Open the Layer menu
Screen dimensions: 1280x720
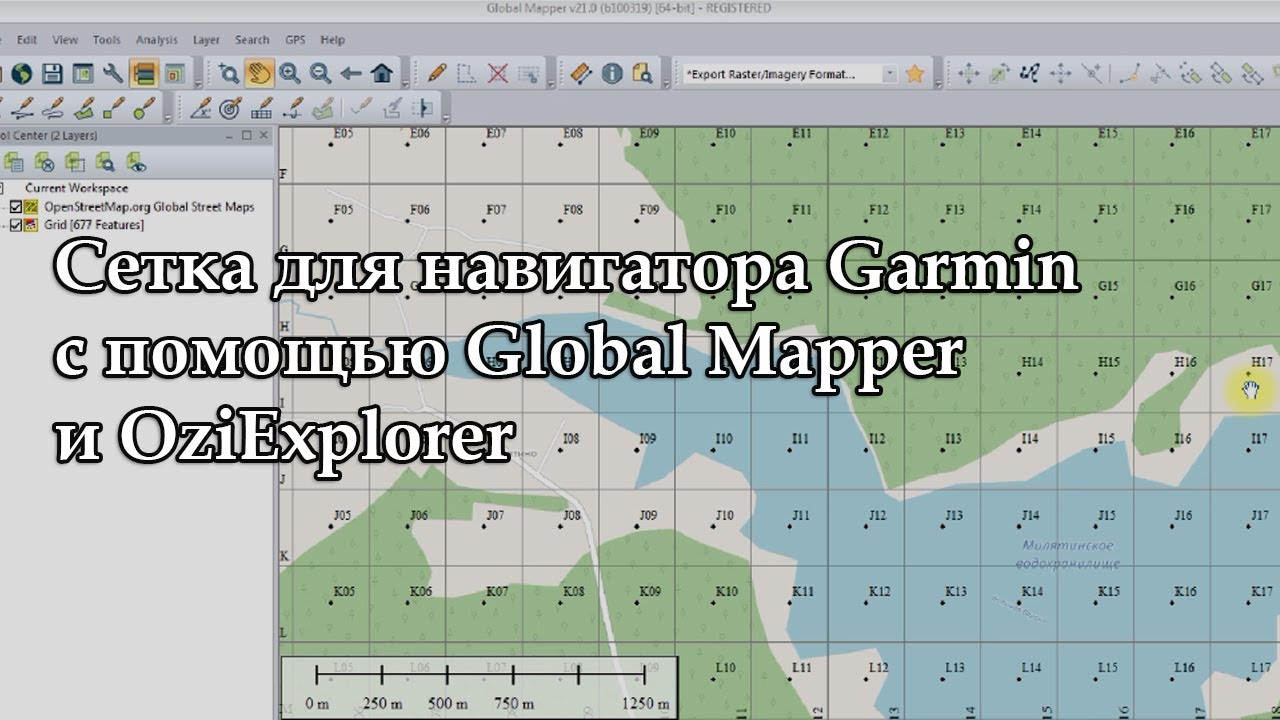coord(206,40)
